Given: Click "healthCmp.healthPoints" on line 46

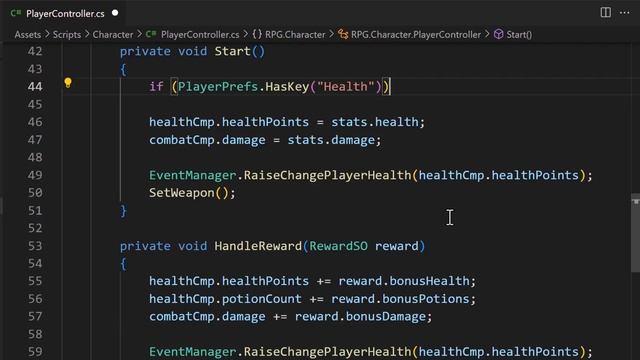Looking at the screenshot, I should coord(229,122).
